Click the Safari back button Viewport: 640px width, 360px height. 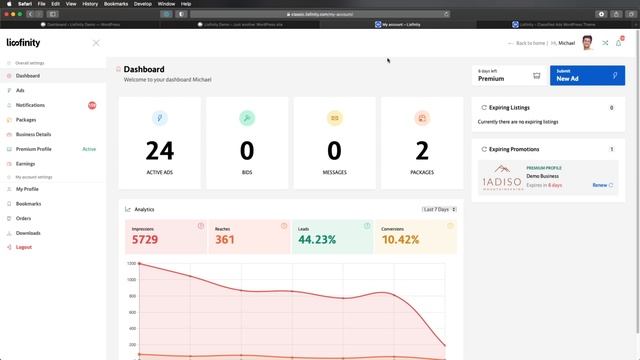pos(30,14)
